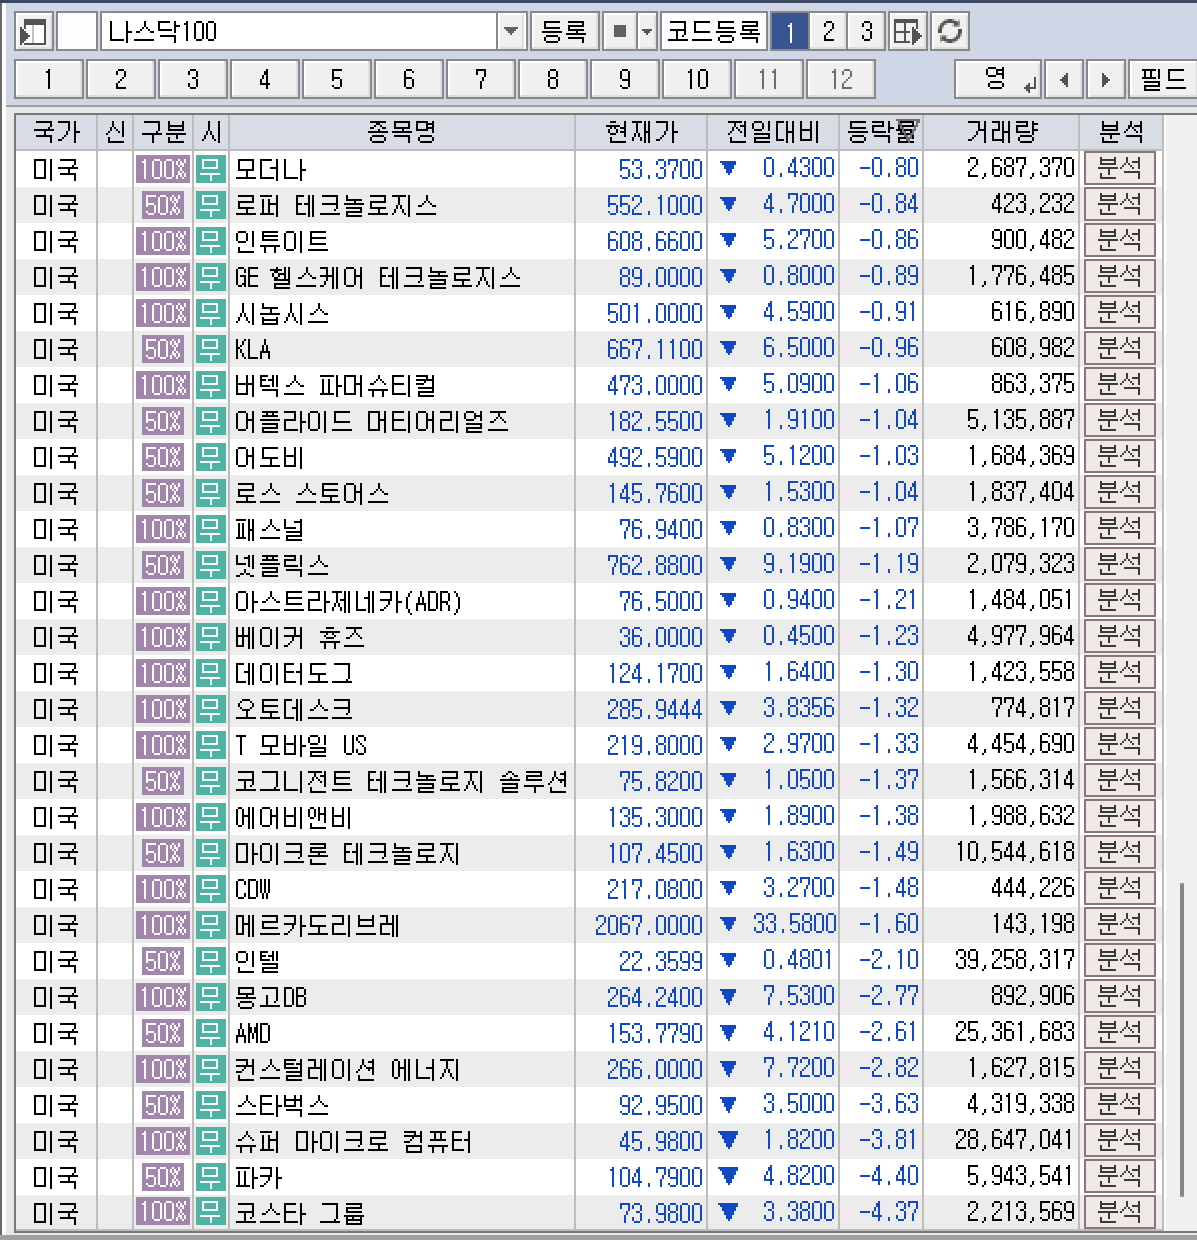The image size is (1197, 1240).
Task: Switch to group tab 5
Action: 336,79
